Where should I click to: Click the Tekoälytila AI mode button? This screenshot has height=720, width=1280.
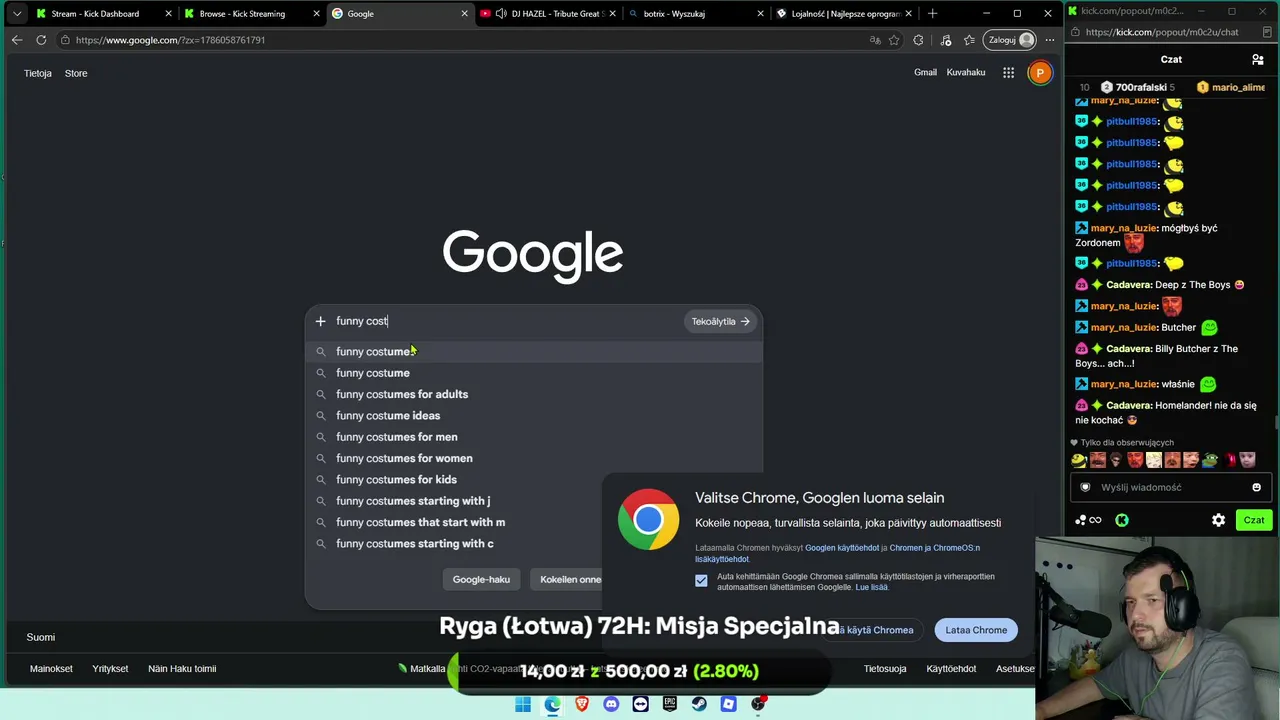[720, 321]
